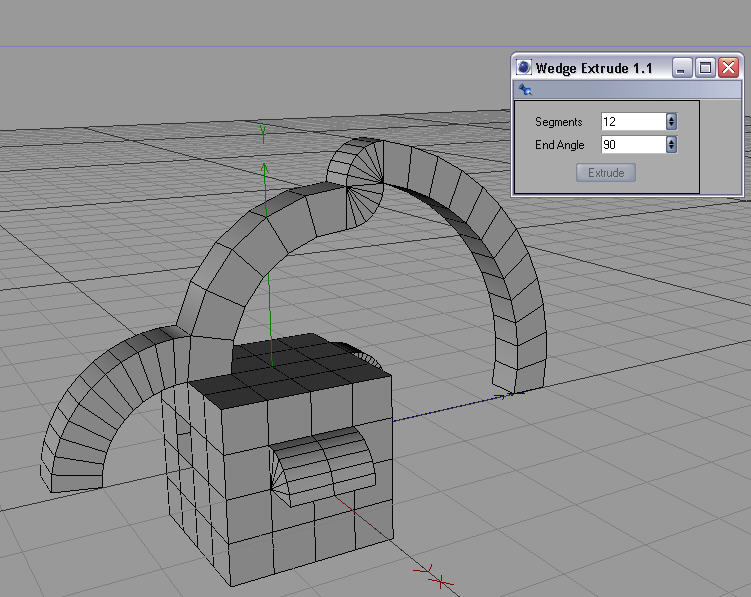This screenshot has height=597, width=751.
Task: Click into the End Angle value field
Action: (x=631, y=144)
